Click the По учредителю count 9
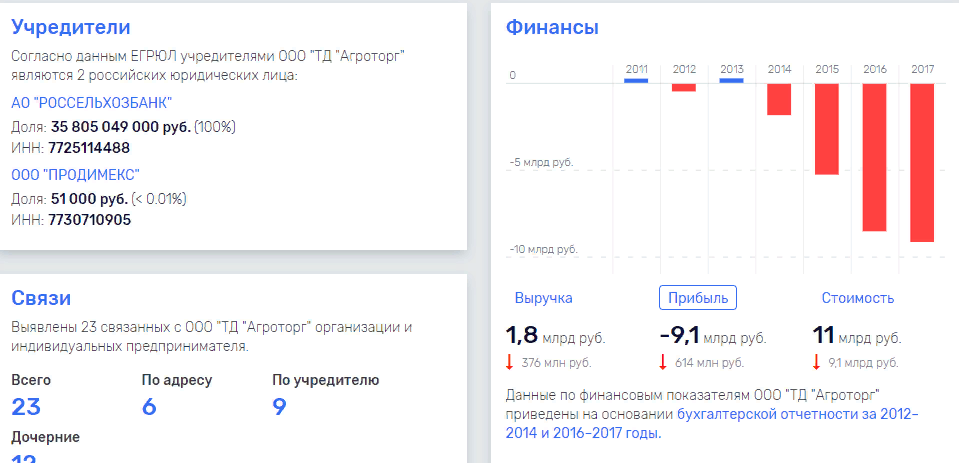 [x=280, y=407]
